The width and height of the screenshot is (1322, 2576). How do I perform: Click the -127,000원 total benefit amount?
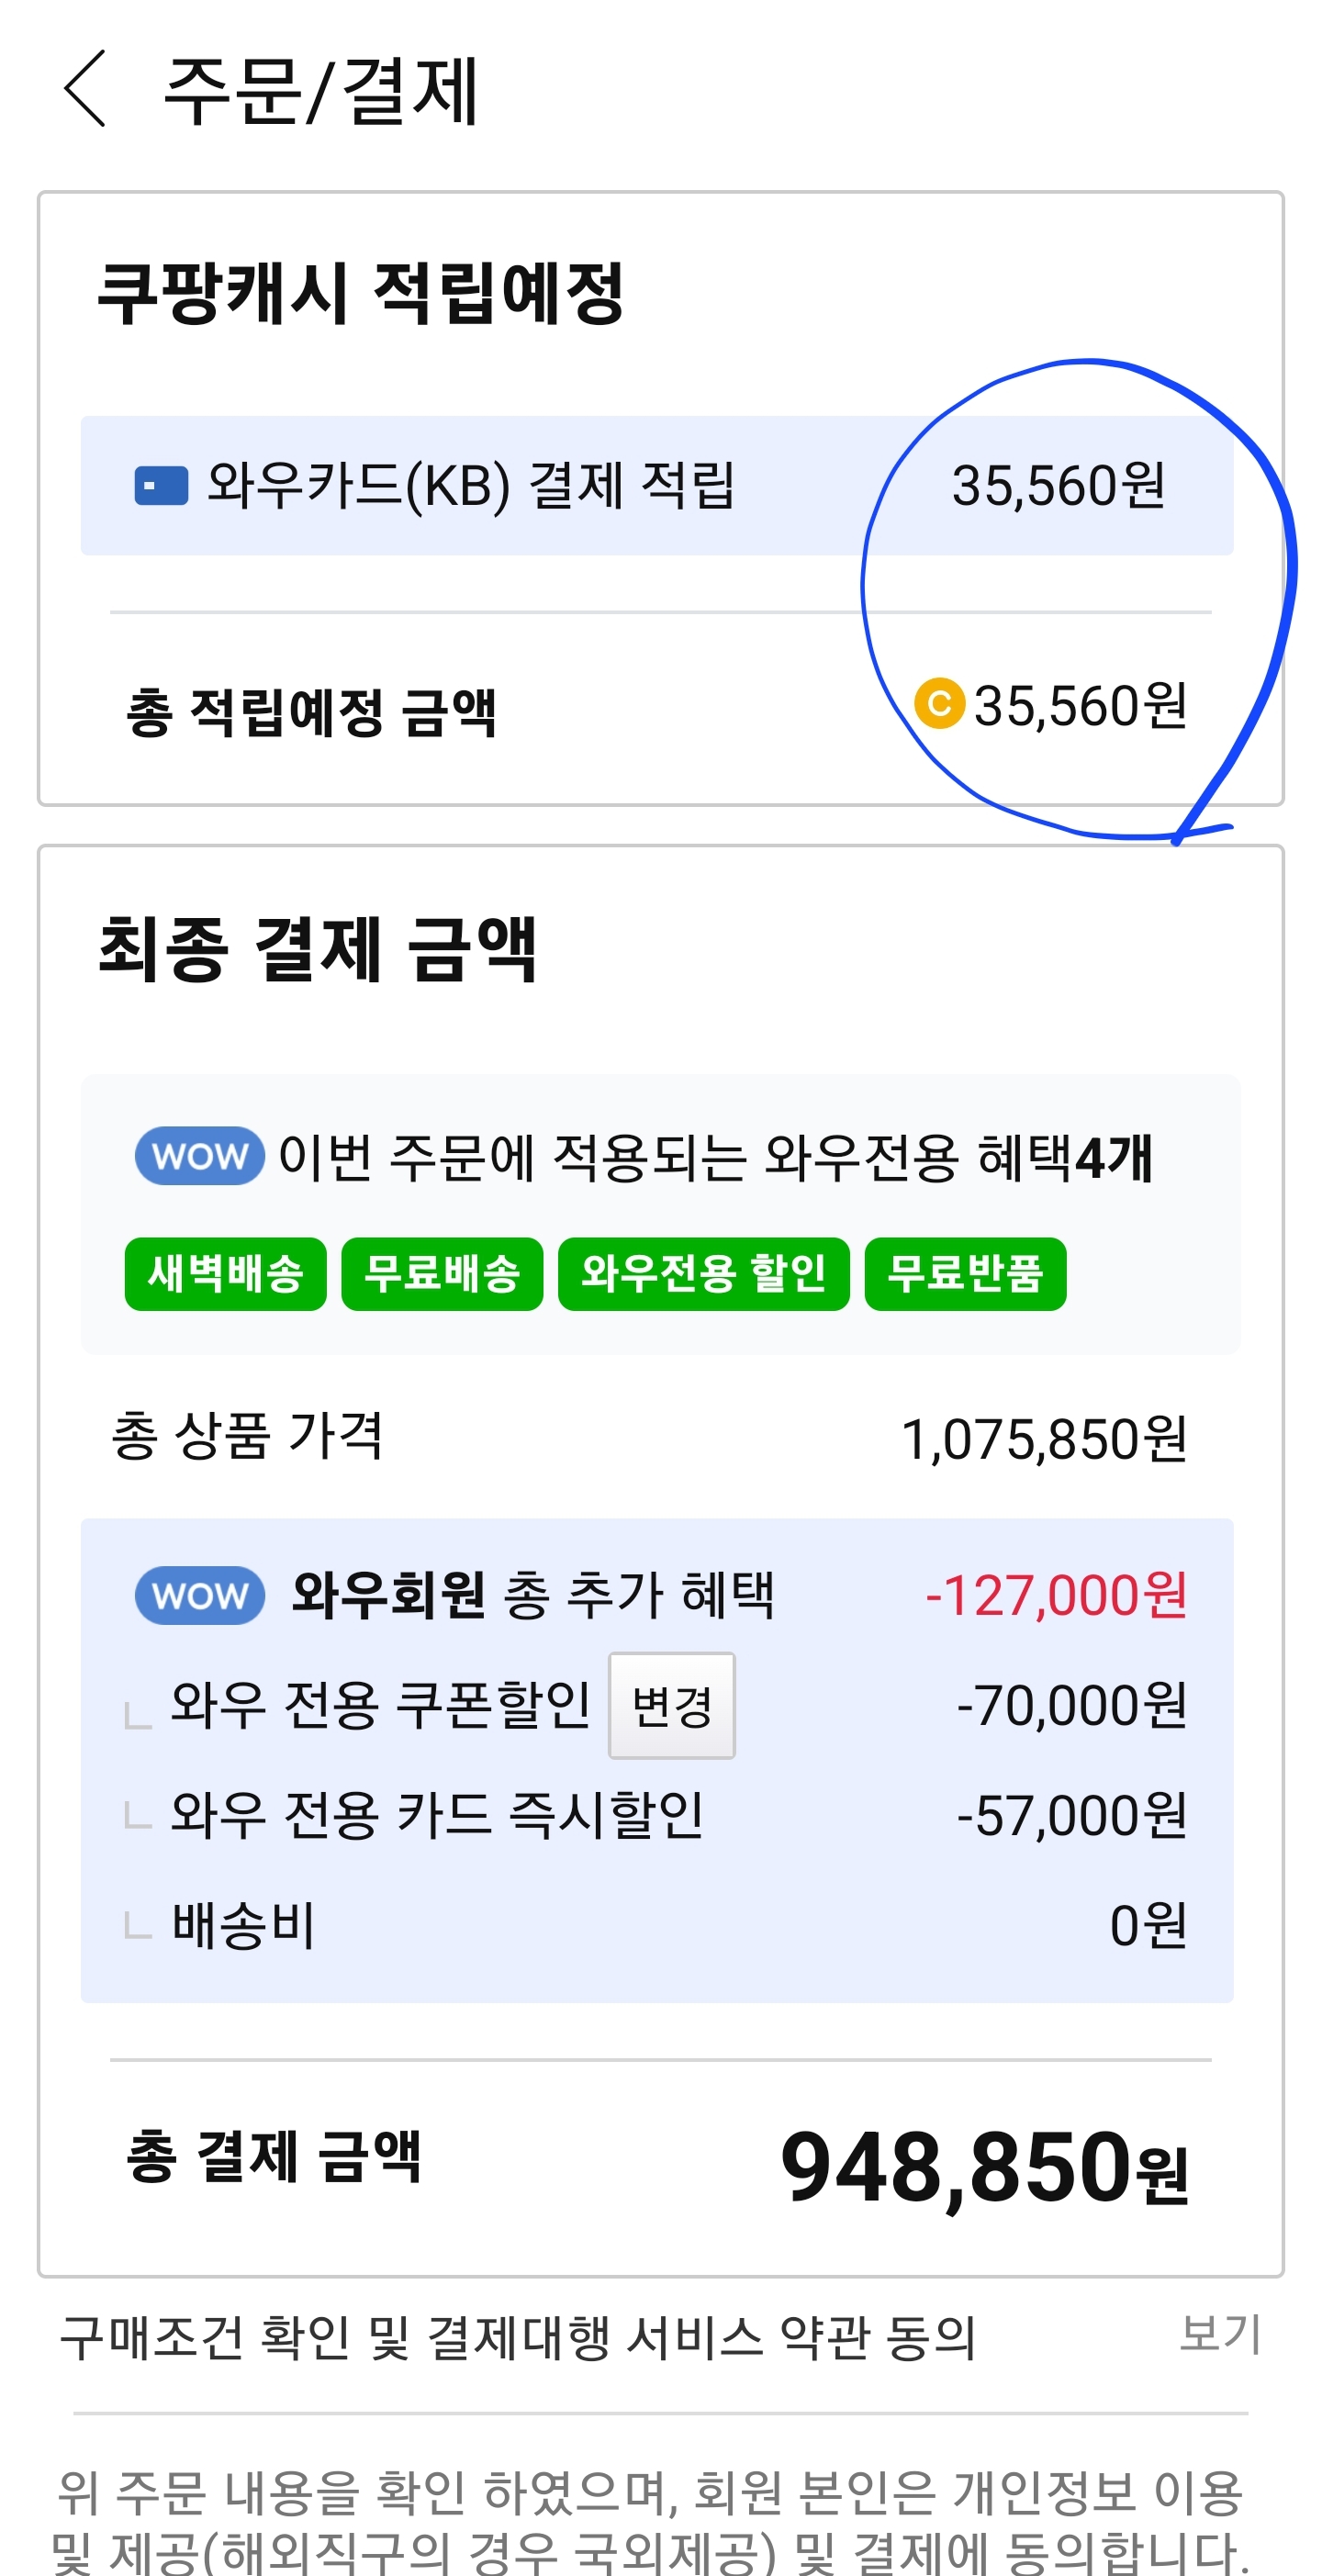click(x=1056, y=1595)
